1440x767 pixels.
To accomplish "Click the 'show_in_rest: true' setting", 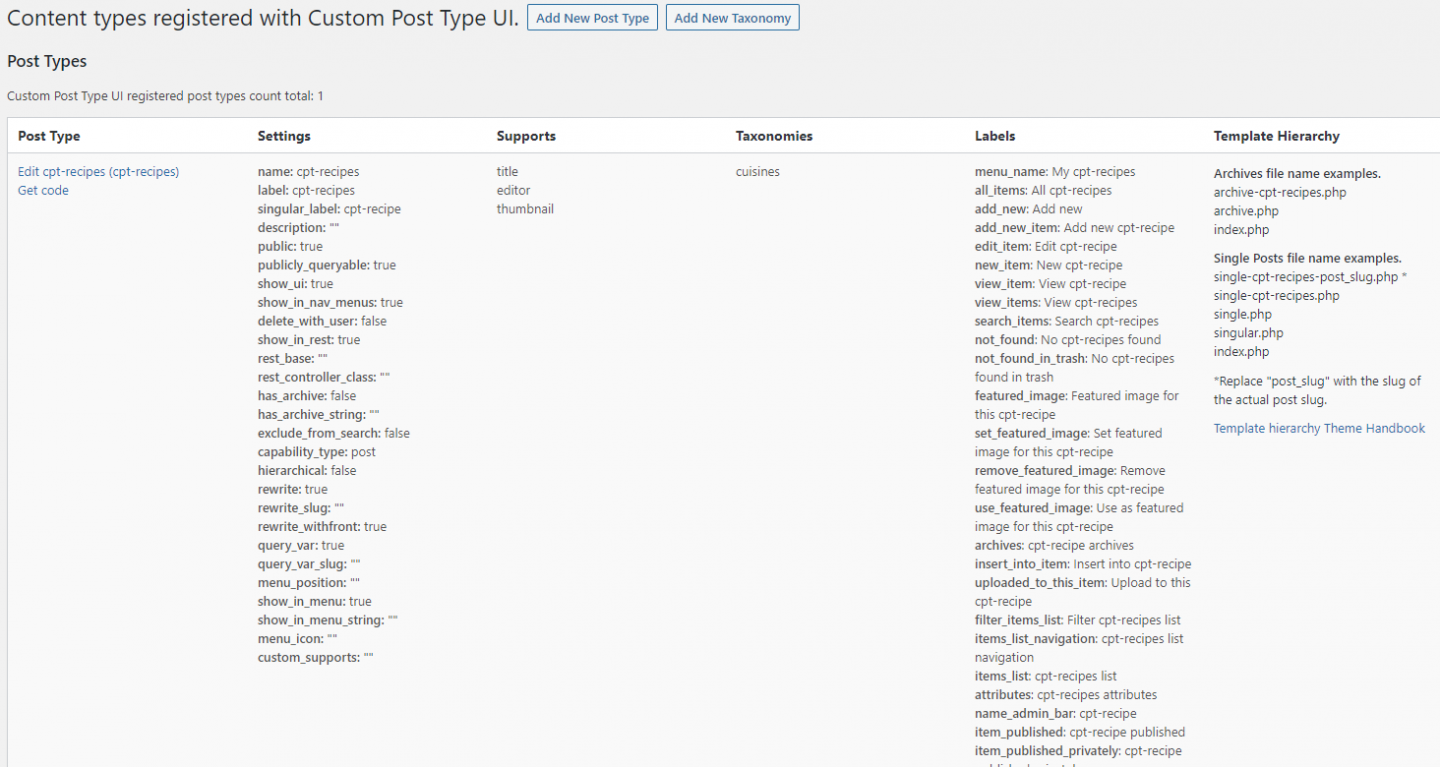I will [x=309, y=341].
